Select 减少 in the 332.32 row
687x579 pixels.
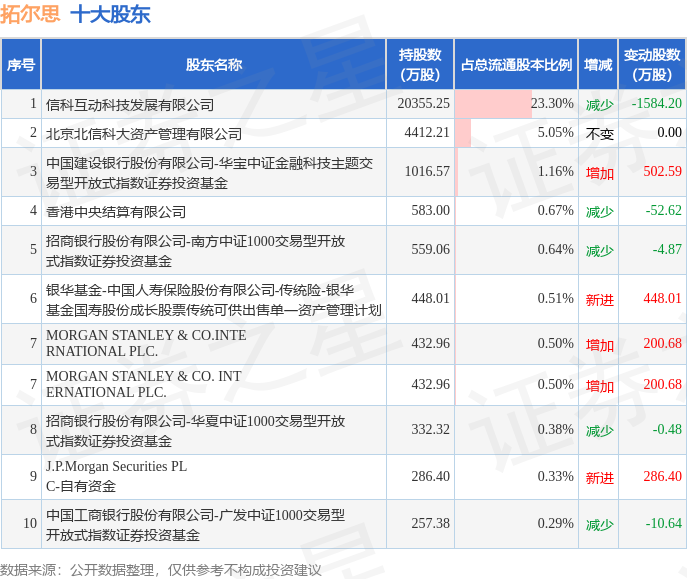click(599, 431)
